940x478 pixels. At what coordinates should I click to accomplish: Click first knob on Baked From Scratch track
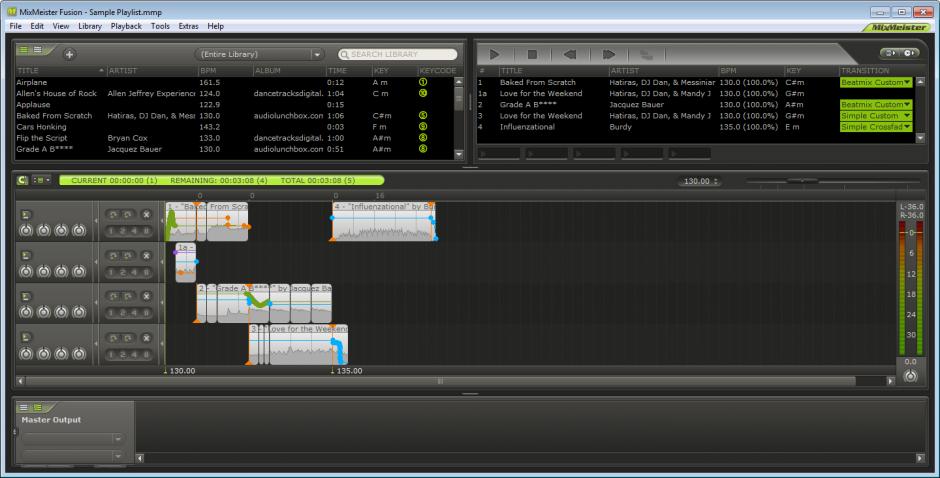26,230
